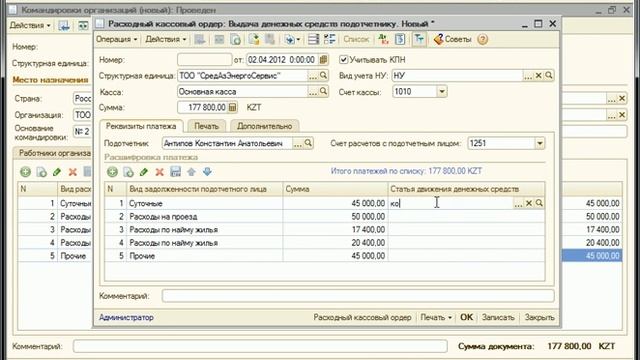
Task: Click the OK button
Action: (467, 317)
